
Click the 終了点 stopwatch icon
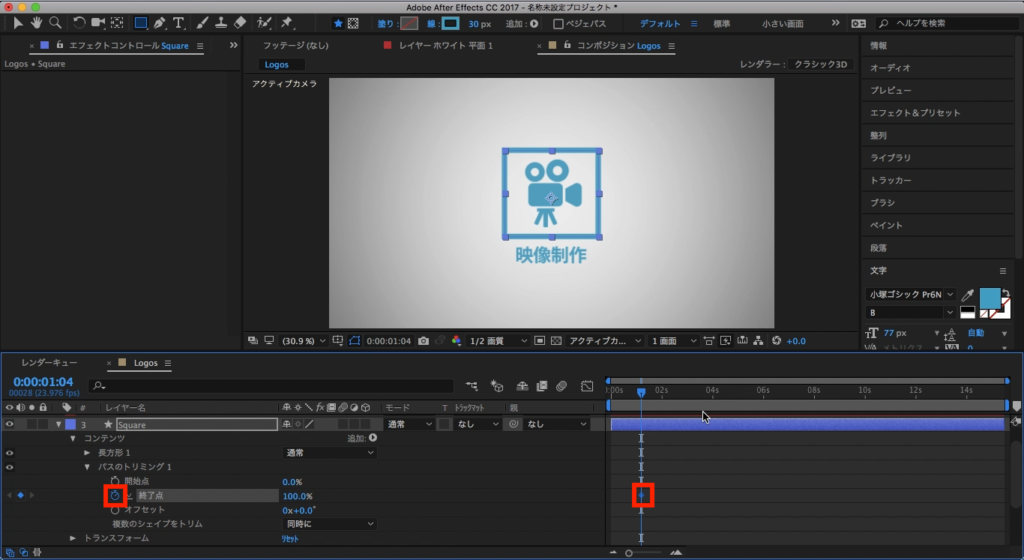(115, 496)
